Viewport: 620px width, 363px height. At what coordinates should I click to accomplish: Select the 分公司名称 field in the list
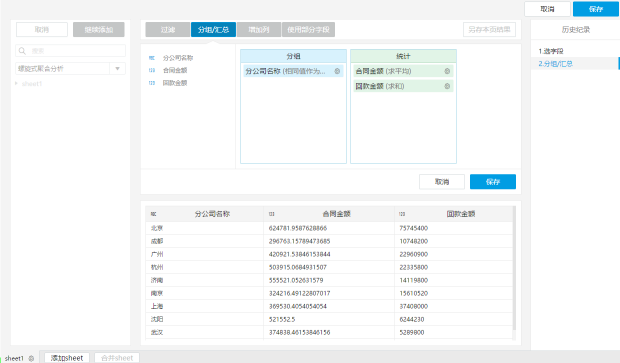(x=178, y=58)
